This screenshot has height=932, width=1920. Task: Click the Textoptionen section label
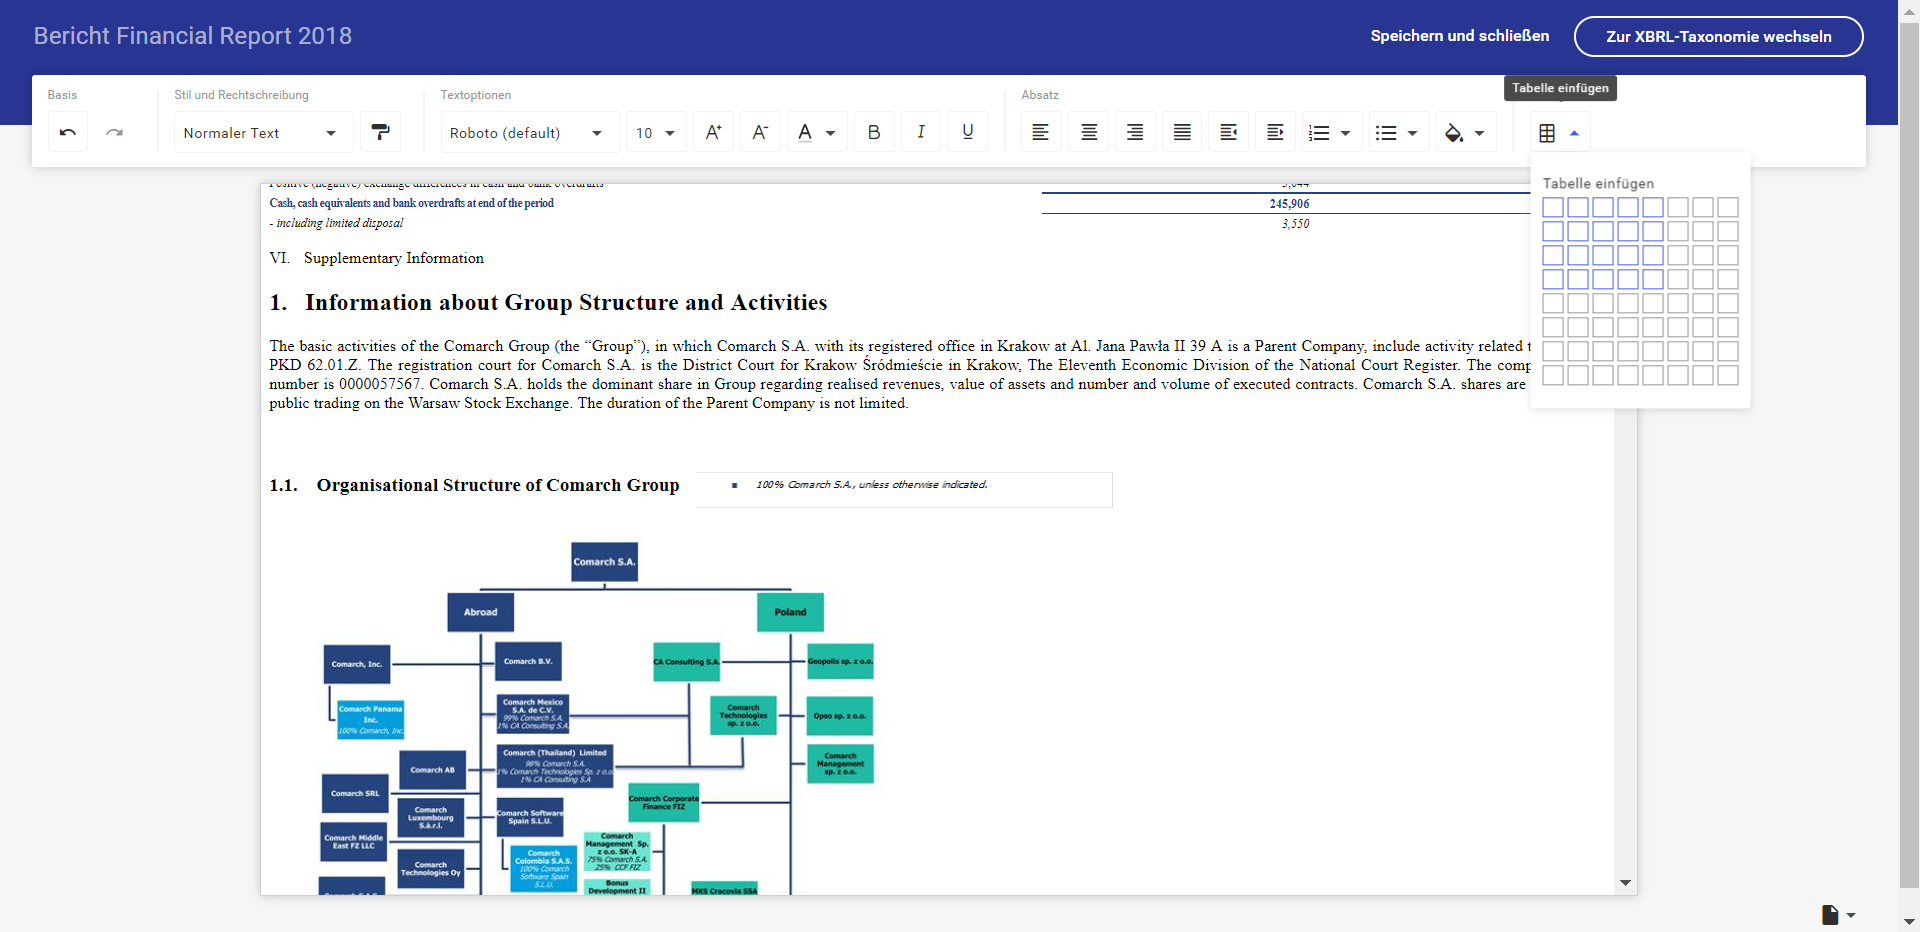point(476,95)
